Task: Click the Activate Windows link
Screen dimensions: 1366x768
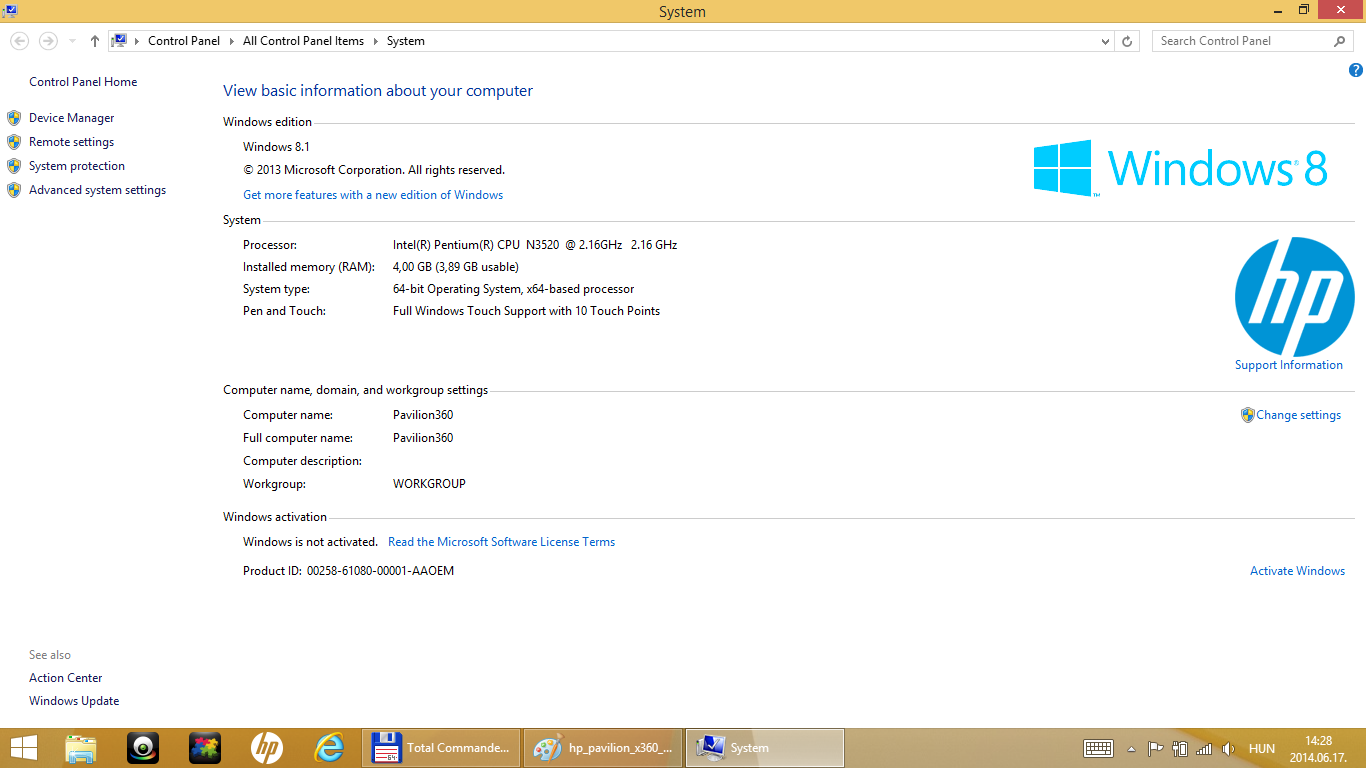Action: click(1297, 571)
